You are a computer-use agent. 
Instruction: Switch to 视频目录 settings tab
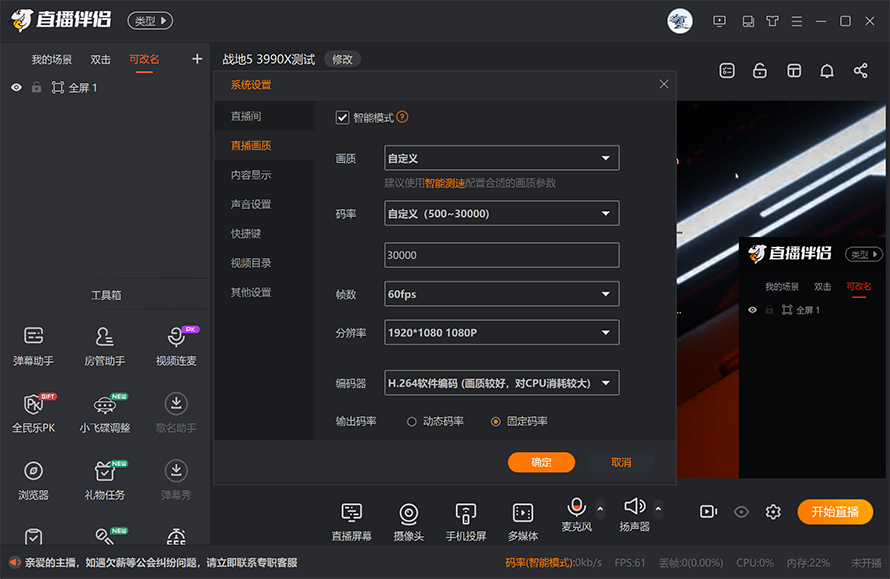click(265, 263)
